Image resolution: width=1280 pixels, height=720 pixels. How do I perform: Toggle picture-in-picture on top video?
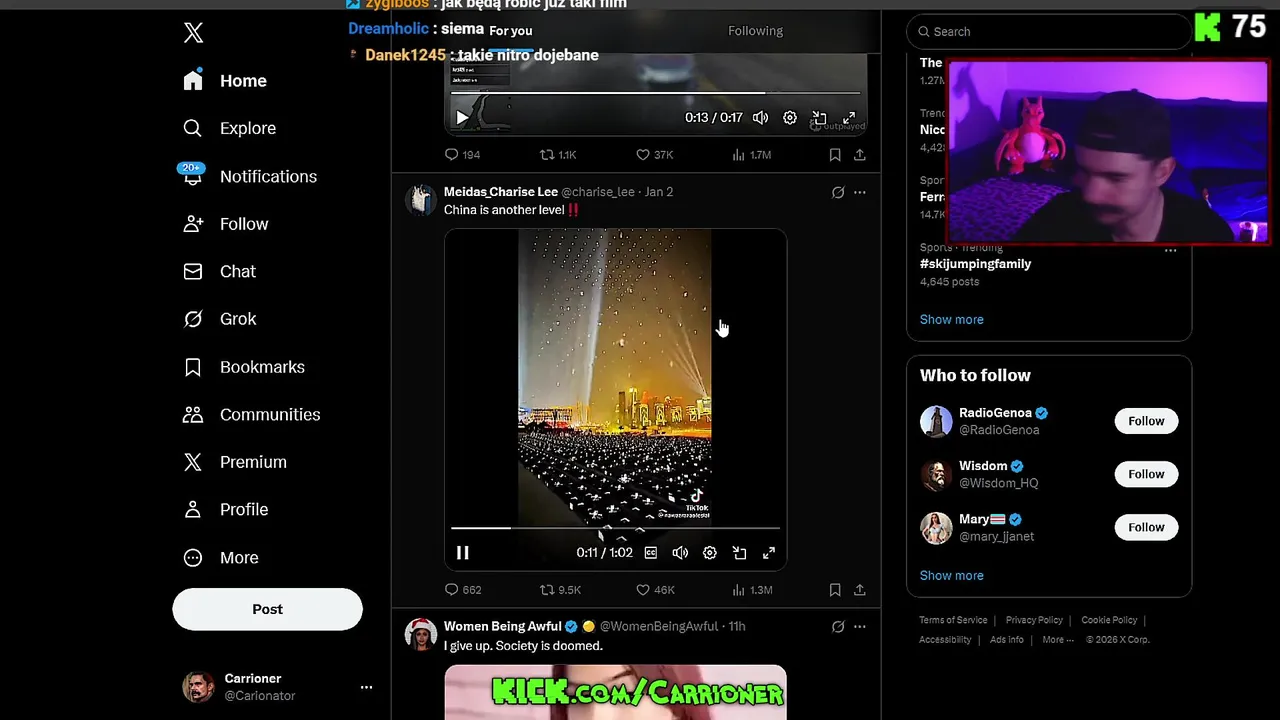[819, 118]
